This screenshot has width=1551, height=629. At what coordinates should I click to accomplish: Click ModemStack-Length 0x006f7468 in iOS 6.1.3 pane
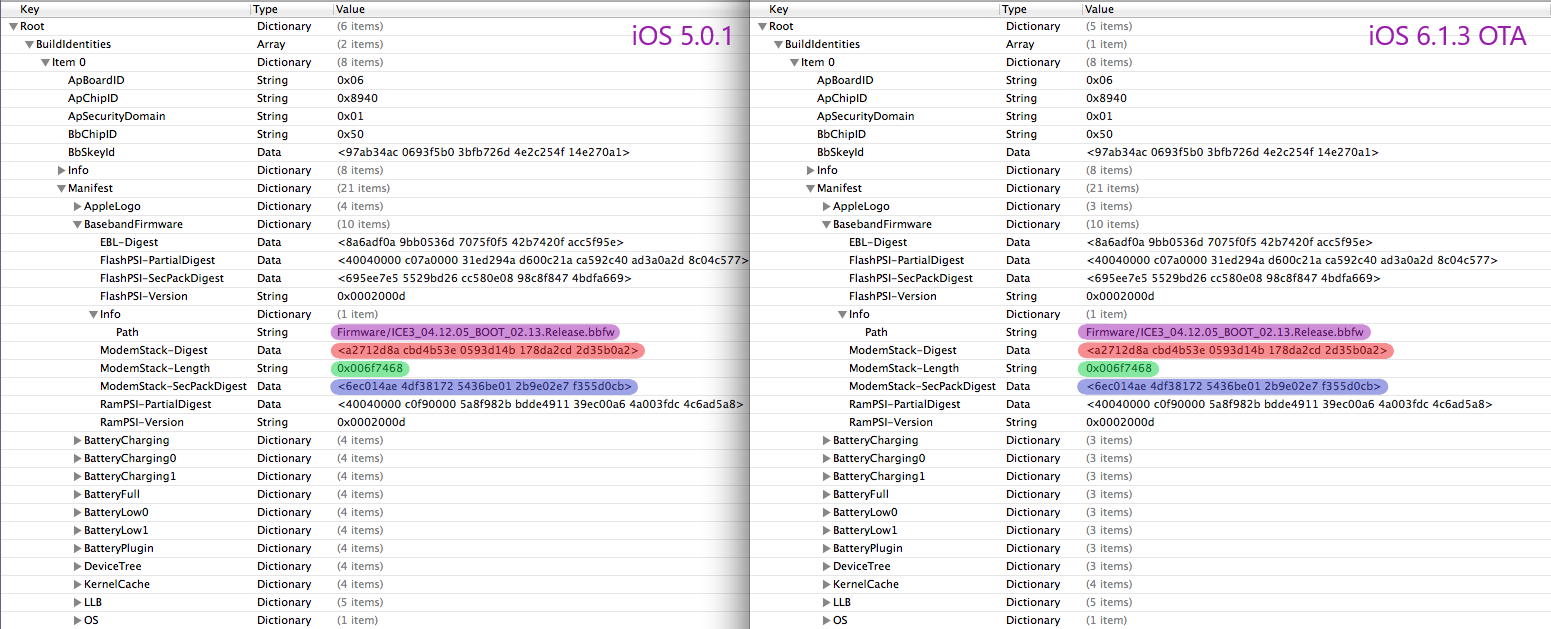(x=1119, y=368)
